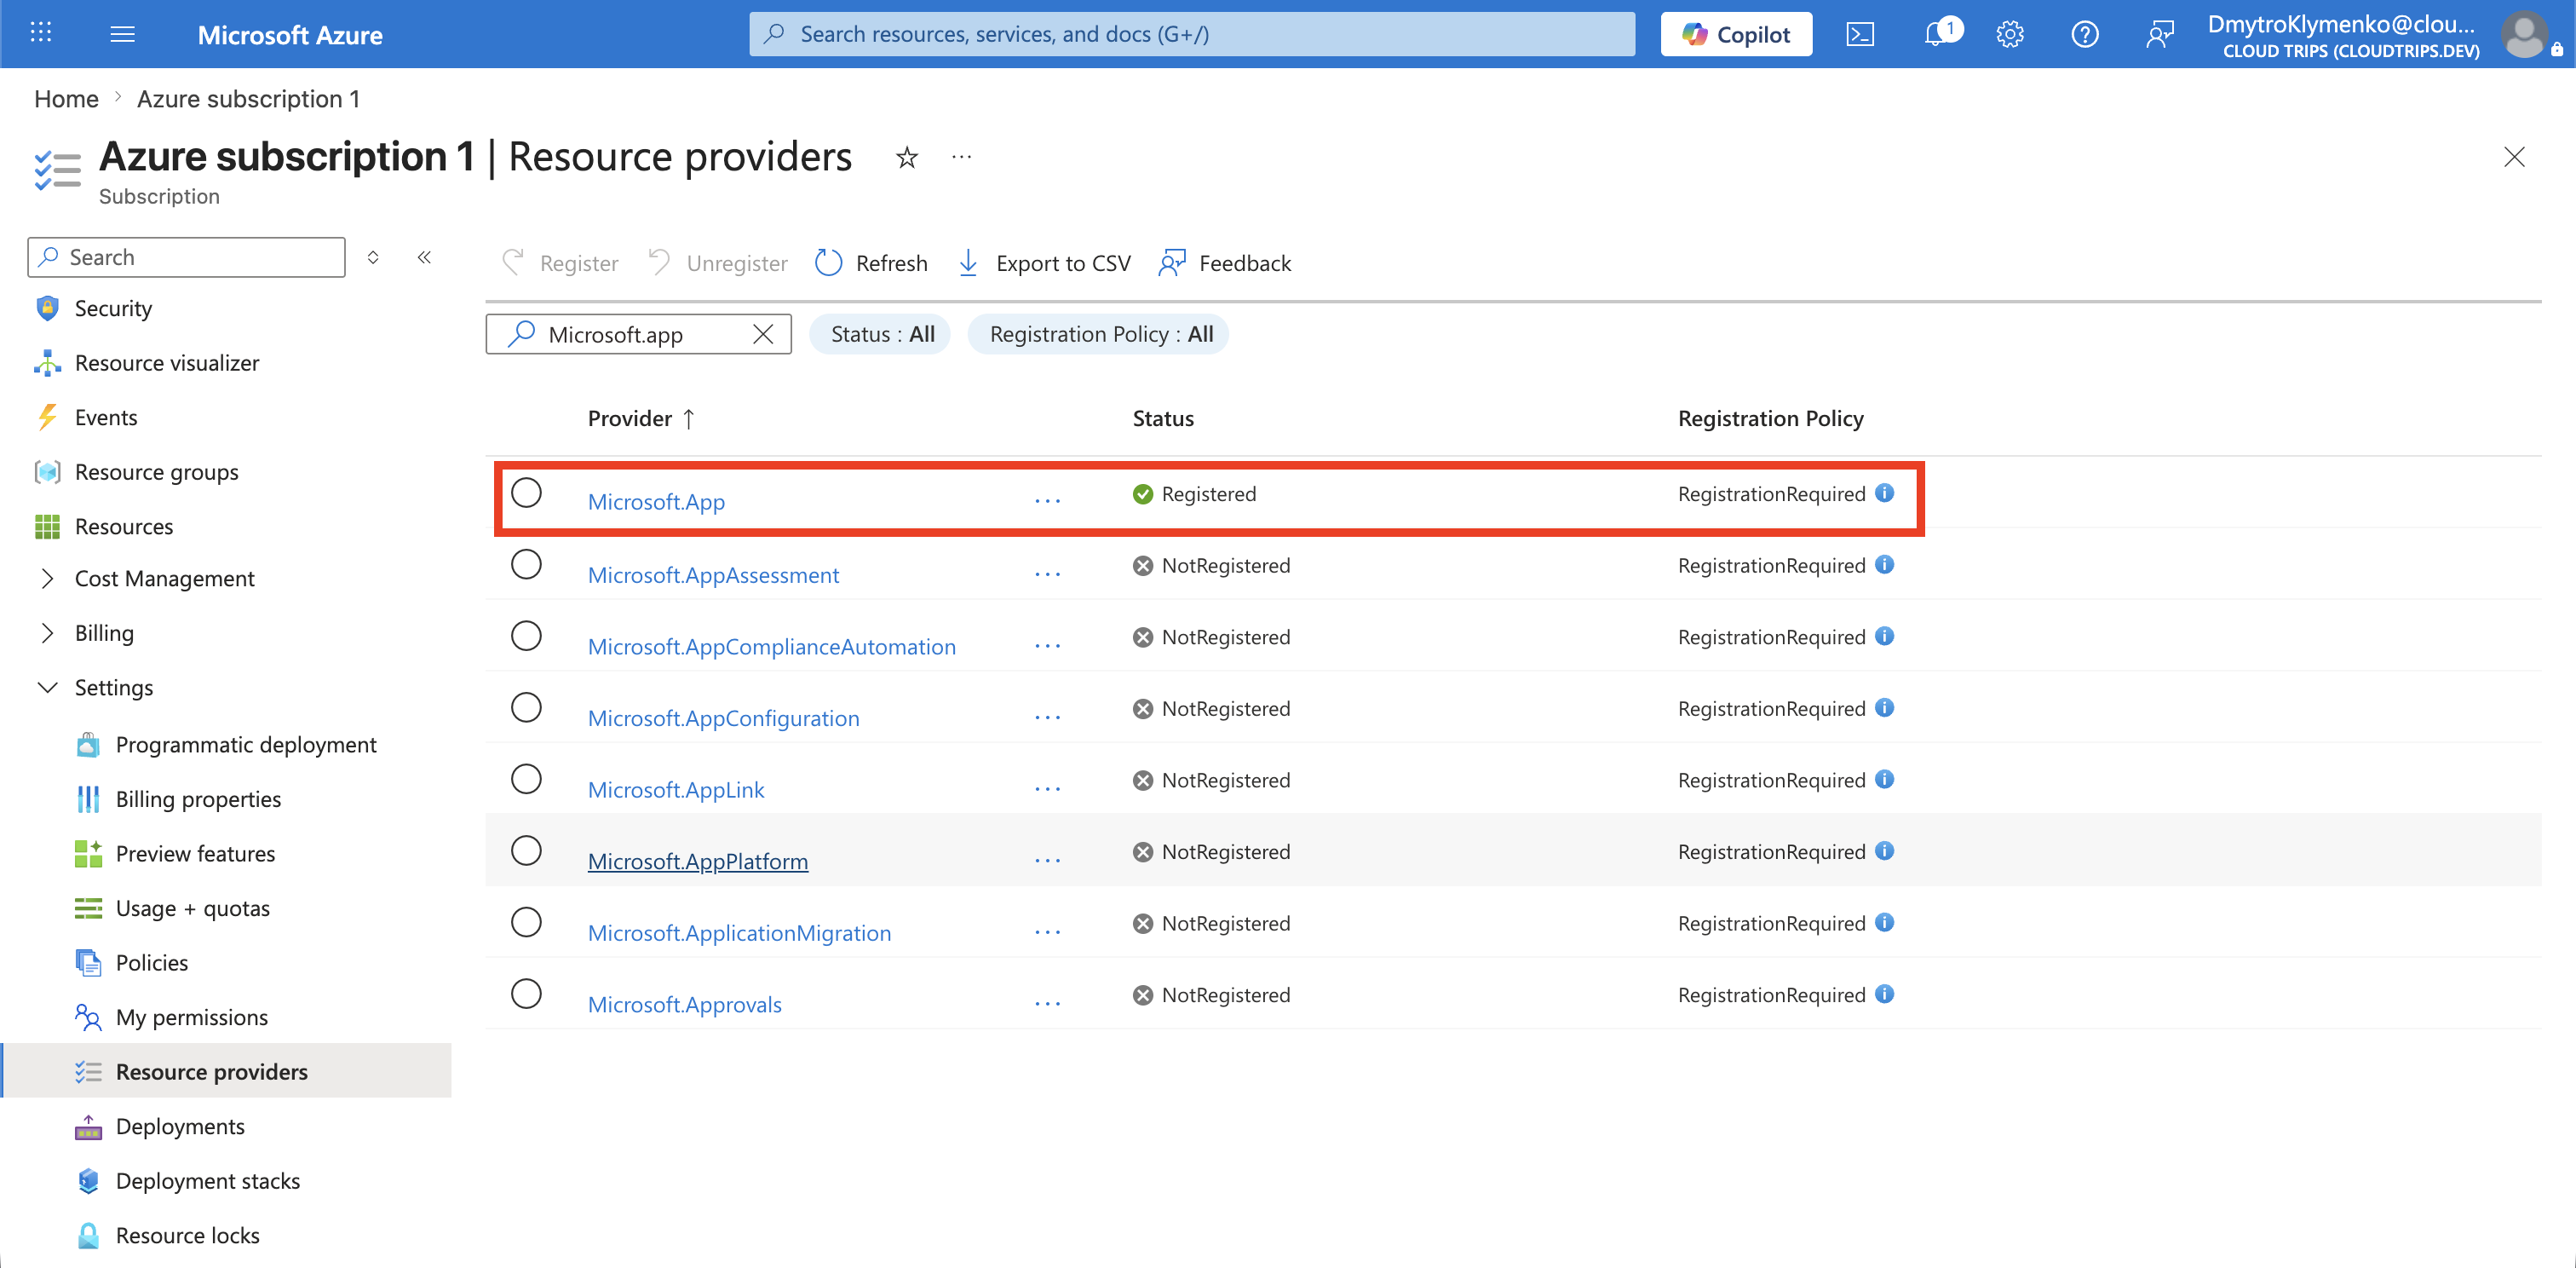Image resolution: width=2576 pixels, height=1268 pixels.
Task: Open the Microsoft.AppPlatform provider link
Action: (x=698, y=861)
